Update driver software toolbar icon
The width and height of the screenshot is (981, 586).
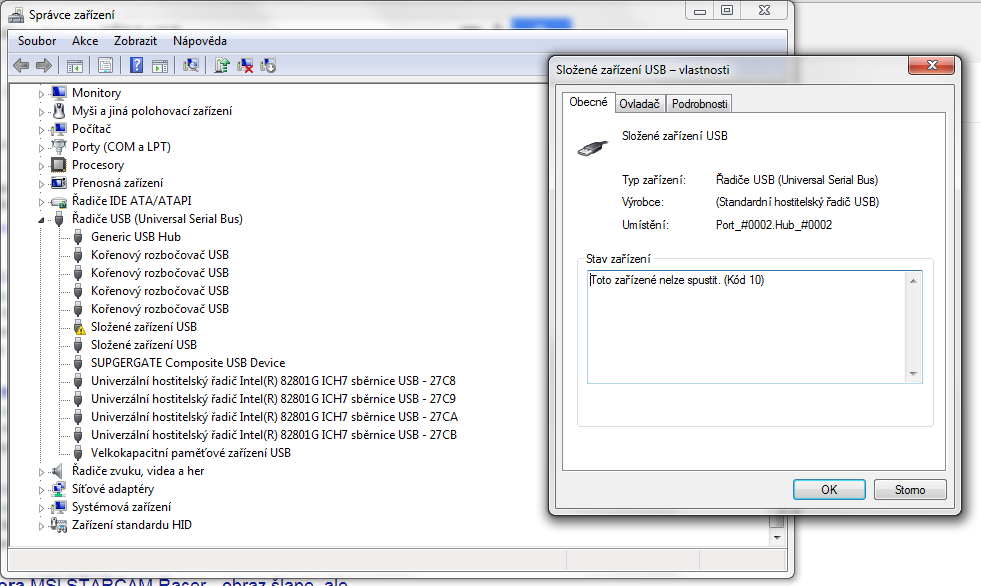(221, 65)
